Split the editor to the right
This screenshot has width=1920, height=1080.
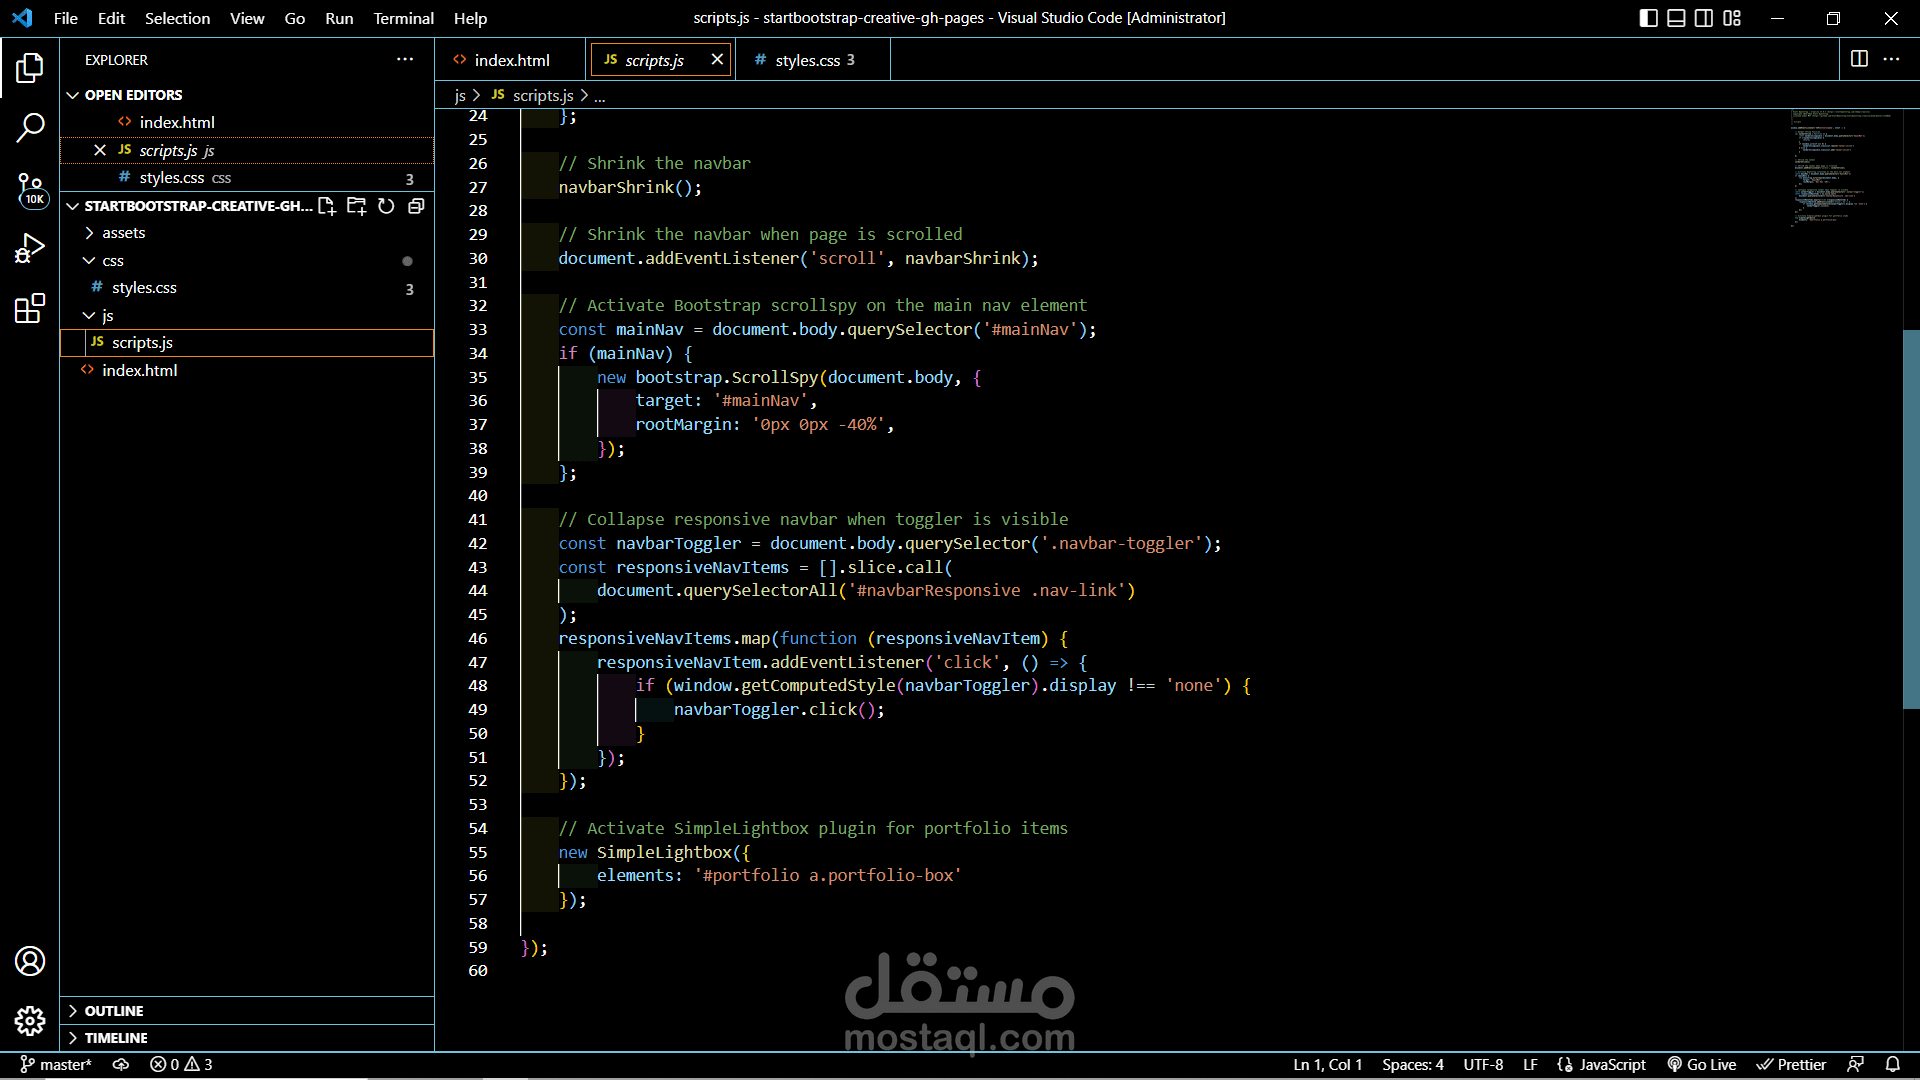(1859, 60)
